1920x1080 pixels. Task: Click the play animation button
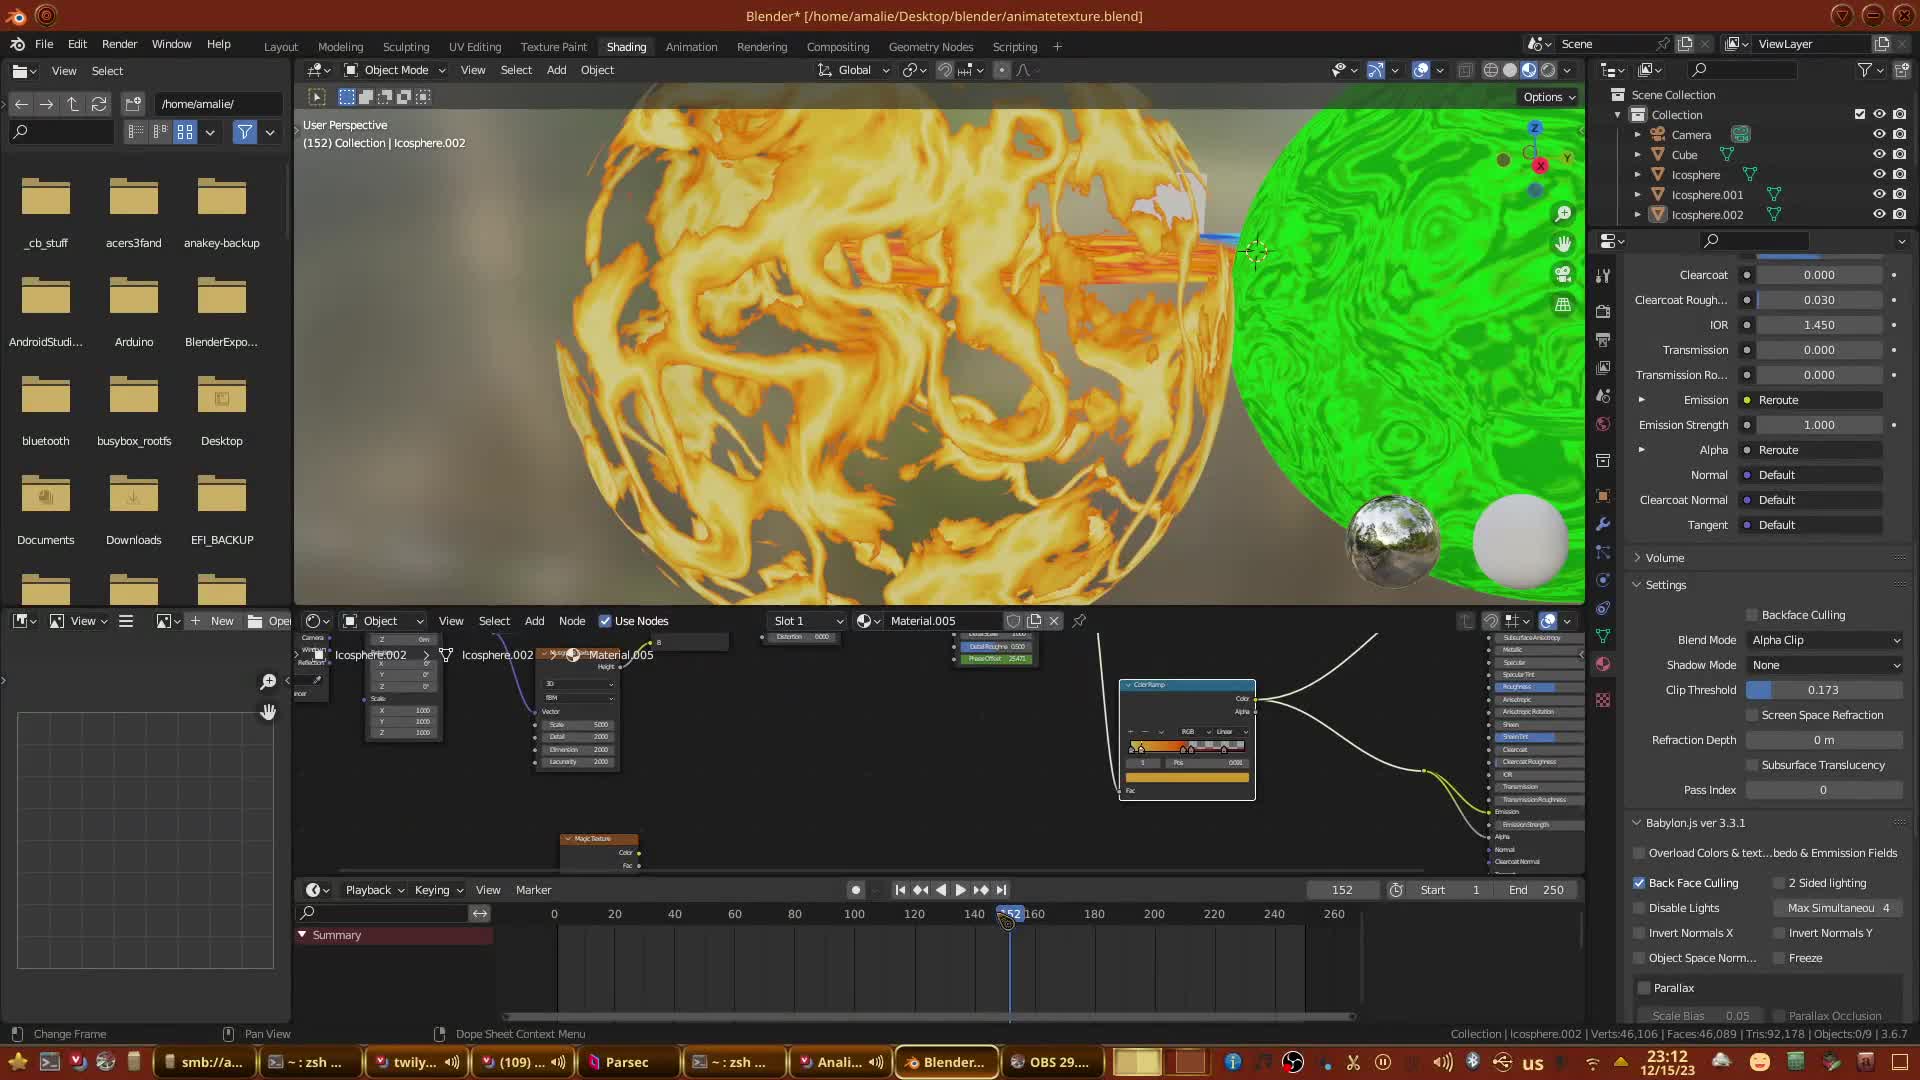[960, 890]
